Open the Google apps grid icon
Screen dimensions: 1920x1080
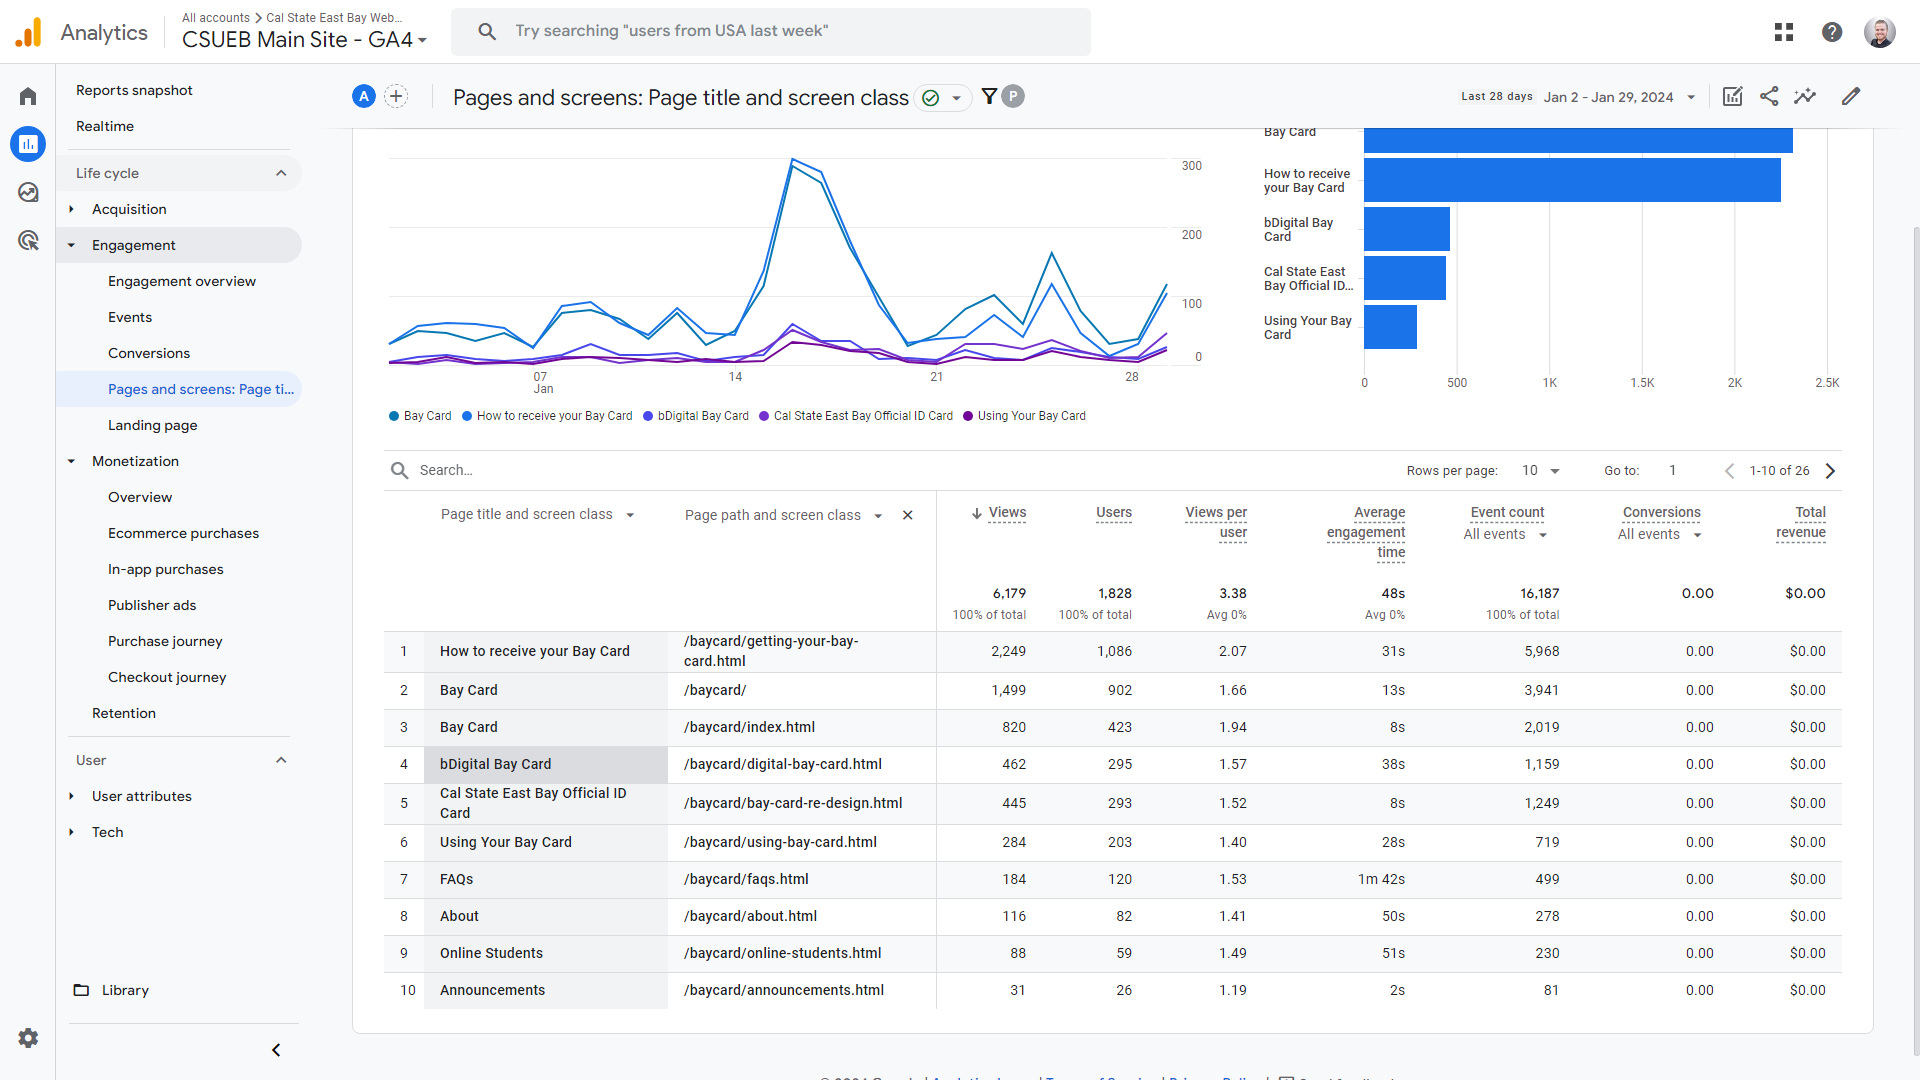[x=1784, y=32]
